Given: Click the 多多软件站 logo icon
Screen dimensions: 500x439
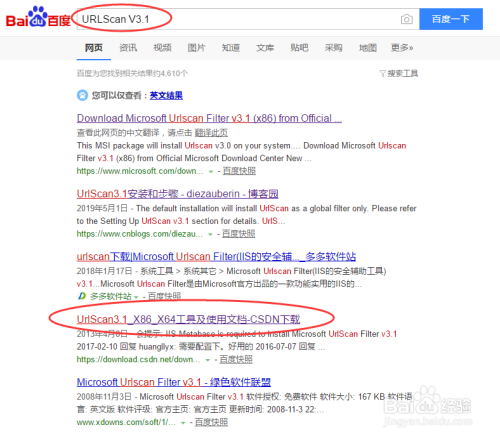Looking at the screenshot, I should [x=82, y=296].
